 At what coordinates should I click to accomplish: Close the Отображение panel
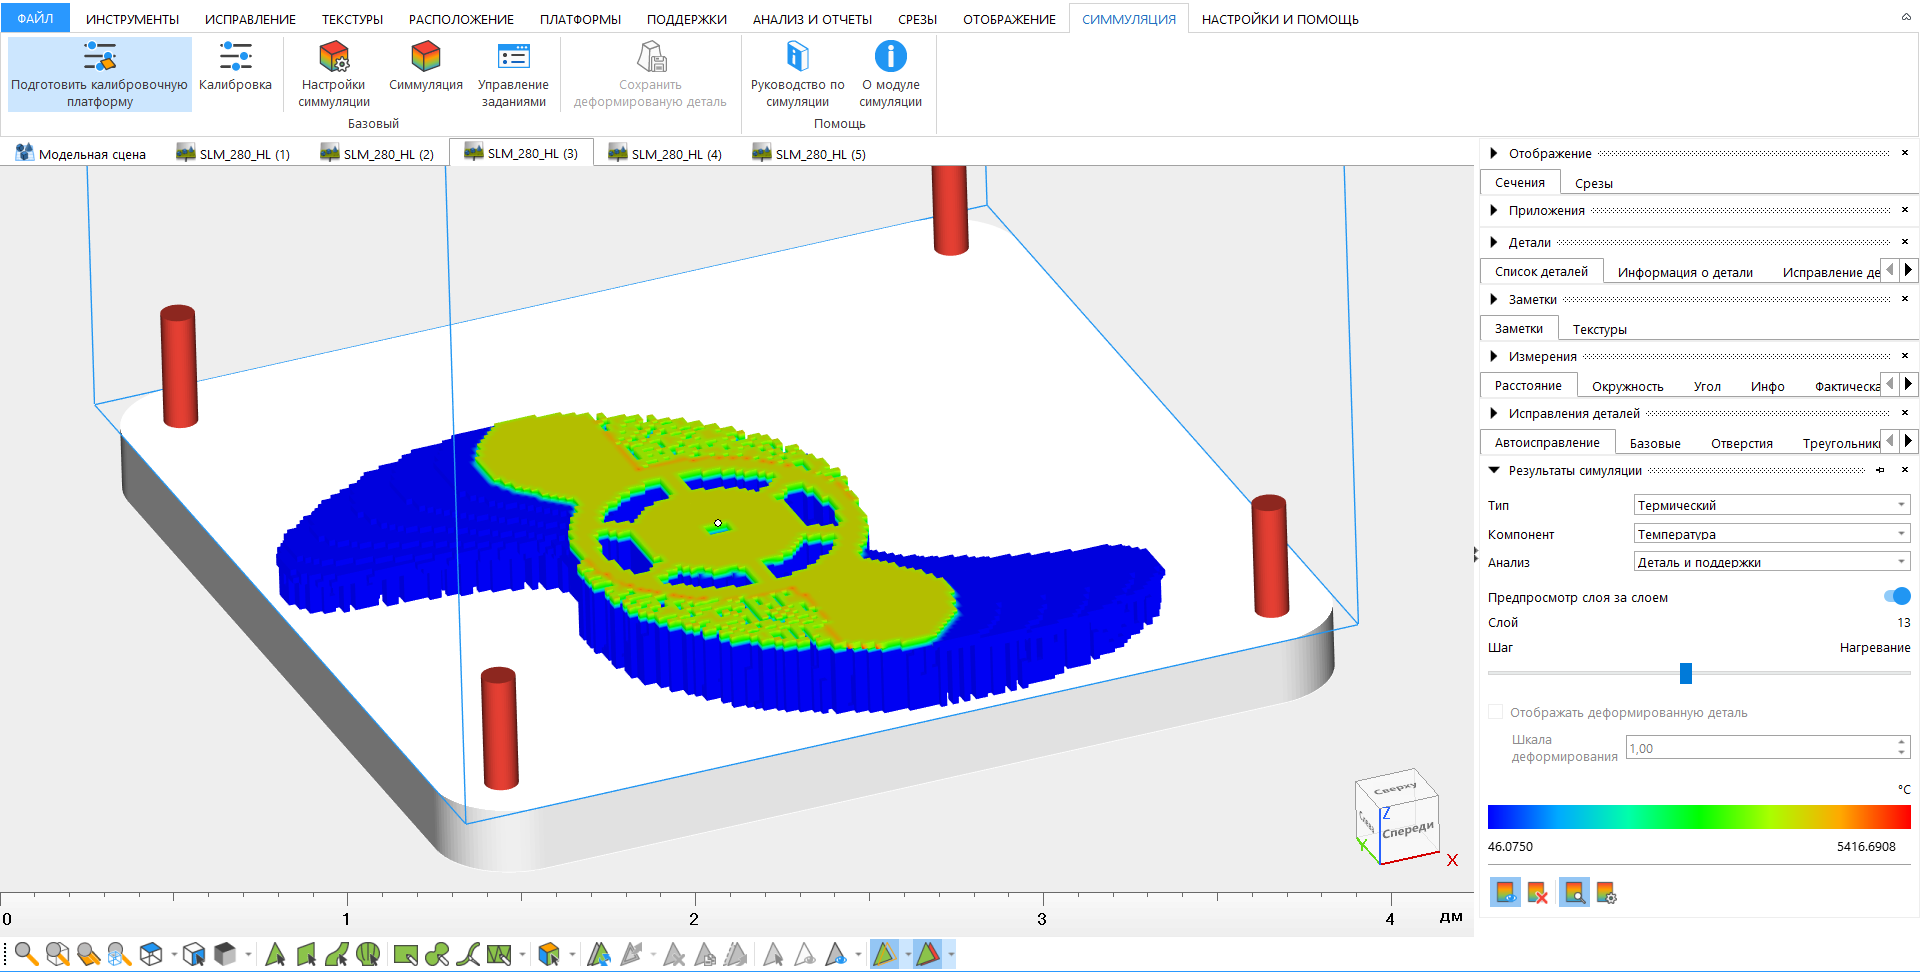tap(1904, 153)
